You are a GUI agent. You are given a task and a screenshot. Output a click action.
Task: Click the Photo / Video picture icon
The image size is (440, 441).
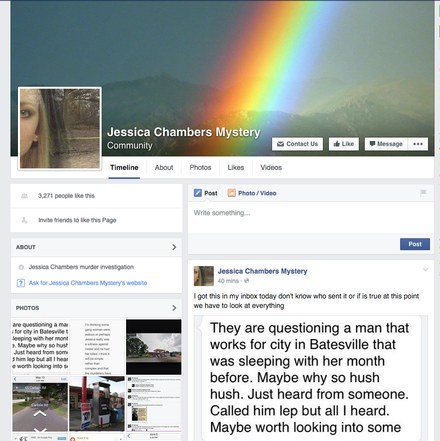click(231, 193)
